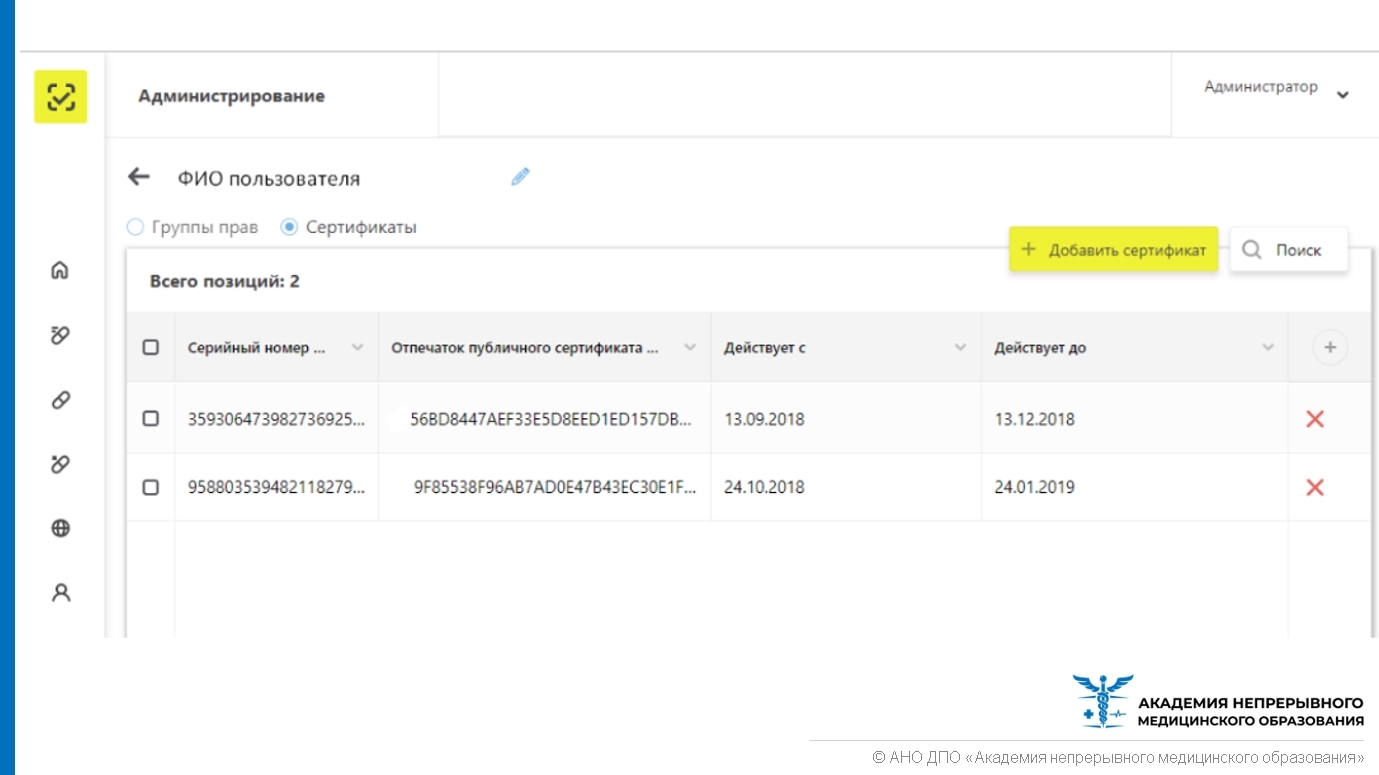The height and width of the screenshot is (775, 1379).
Task: Click the Всего позиций: 2 label
Action: (x=224, y=281)
